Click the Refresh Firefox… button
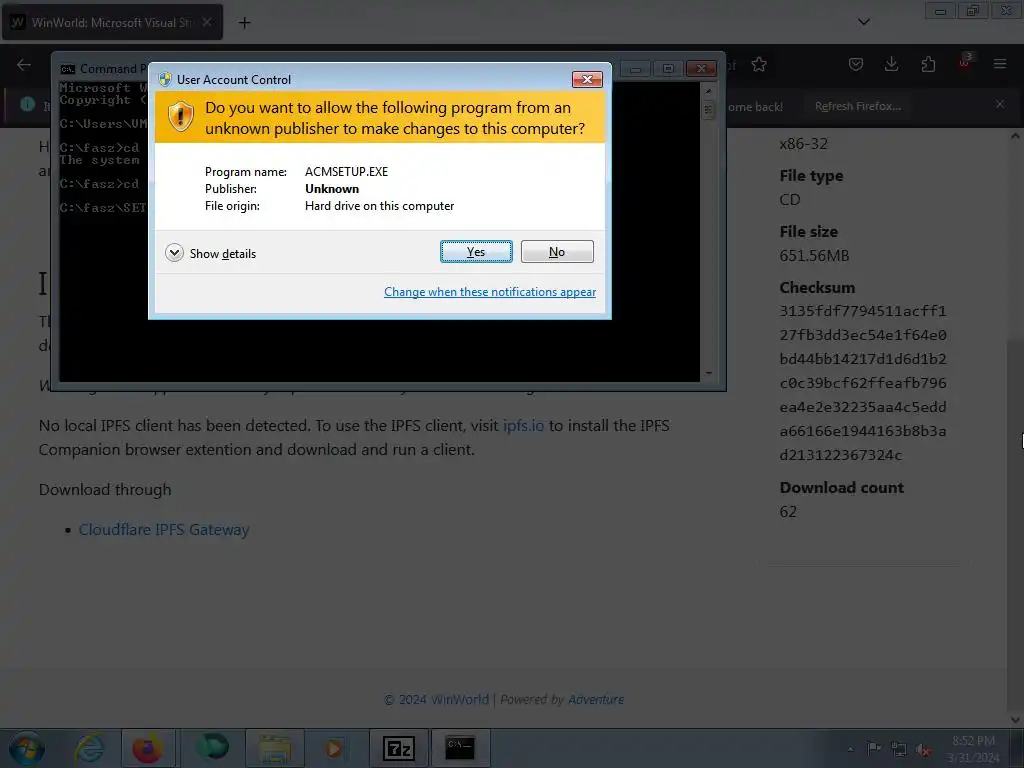 [857, 106]
